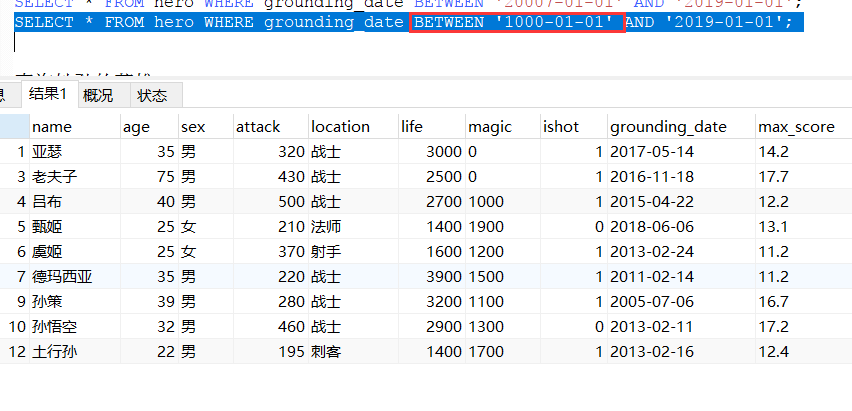Click age cell 75
Image resolution: width=852 pixels, height=411 pixels.
(x=149, y=177)
